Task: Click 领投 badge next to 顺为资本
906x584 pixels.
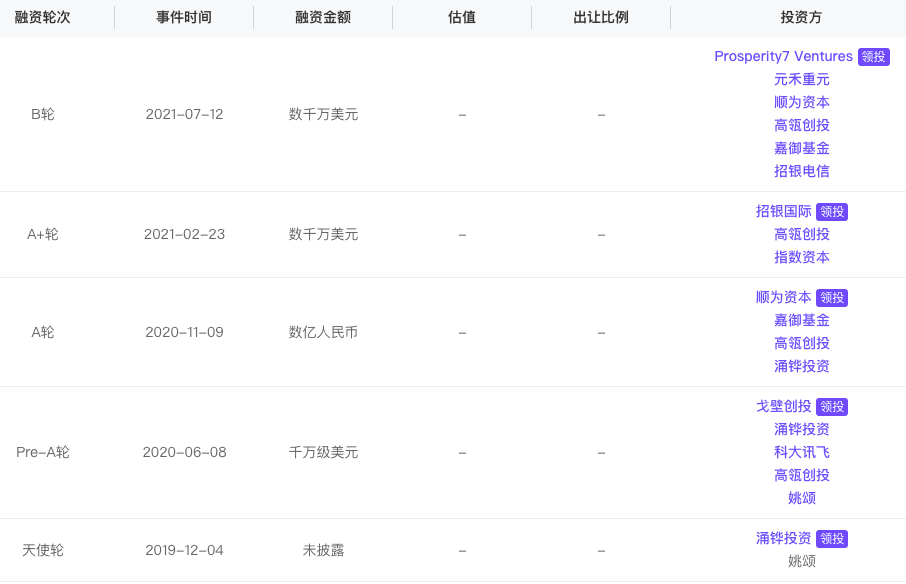Action: pos(831,298)
